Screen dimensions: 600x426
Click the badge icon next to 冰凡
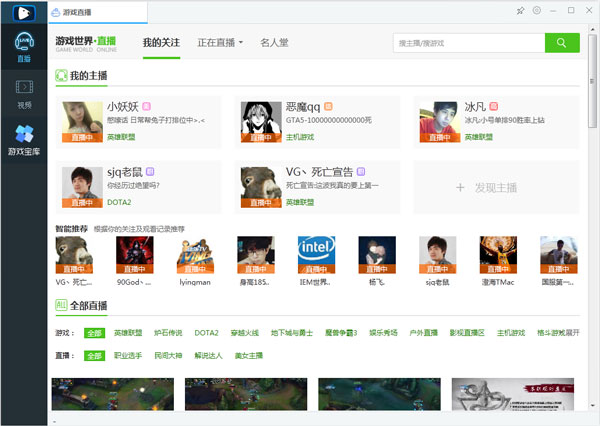pyautogui.click(x=494, y=106)
